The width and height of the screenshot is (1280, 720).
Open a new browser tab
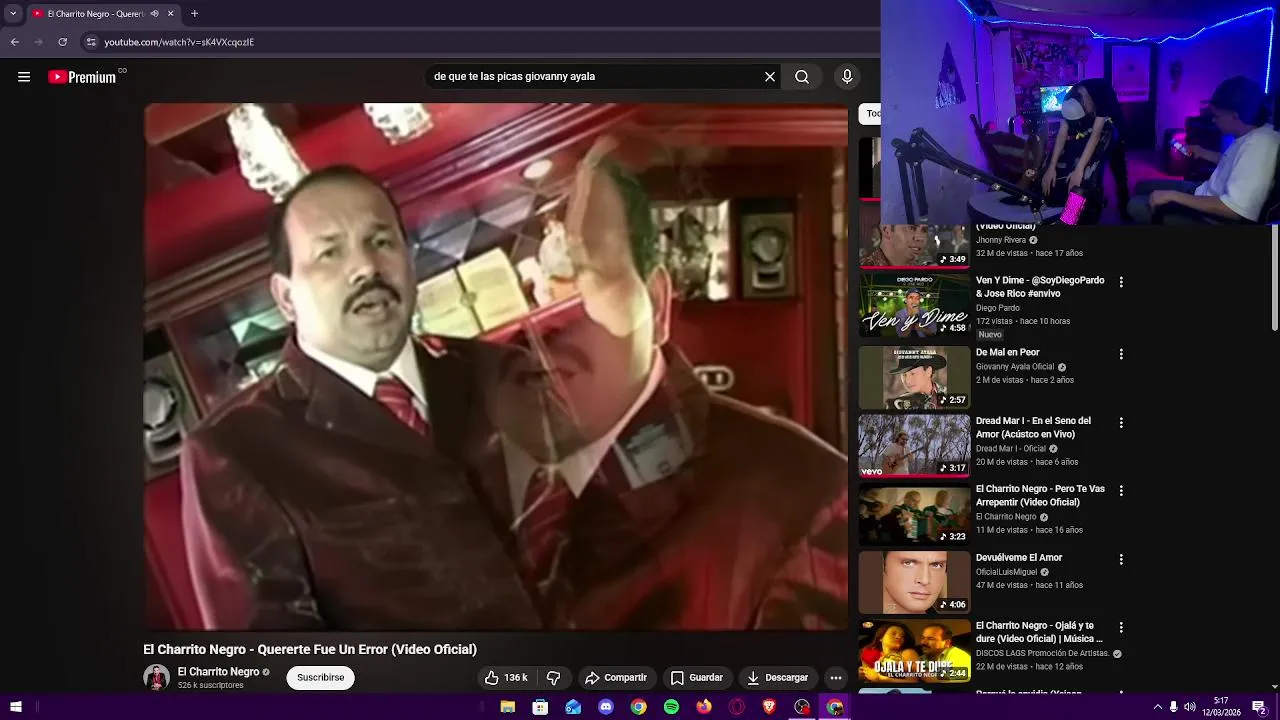click(x=194, y=14)
